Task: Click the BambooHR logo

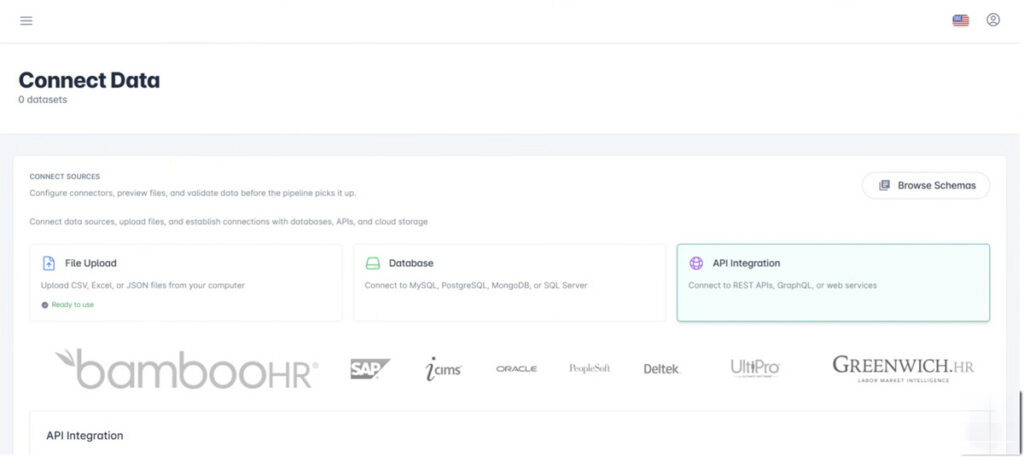Action: click(x=186, y=368)
